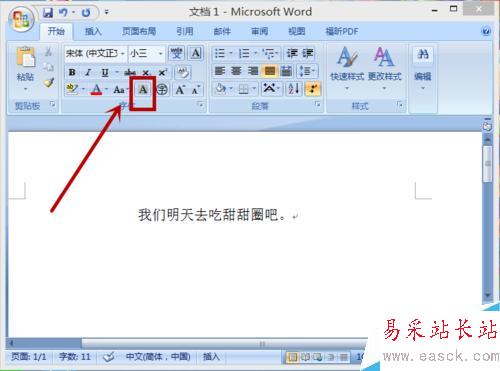500x371 pixels.
Task: Sort the selected text (A-Z icon)
Action: tap(294, 89)
